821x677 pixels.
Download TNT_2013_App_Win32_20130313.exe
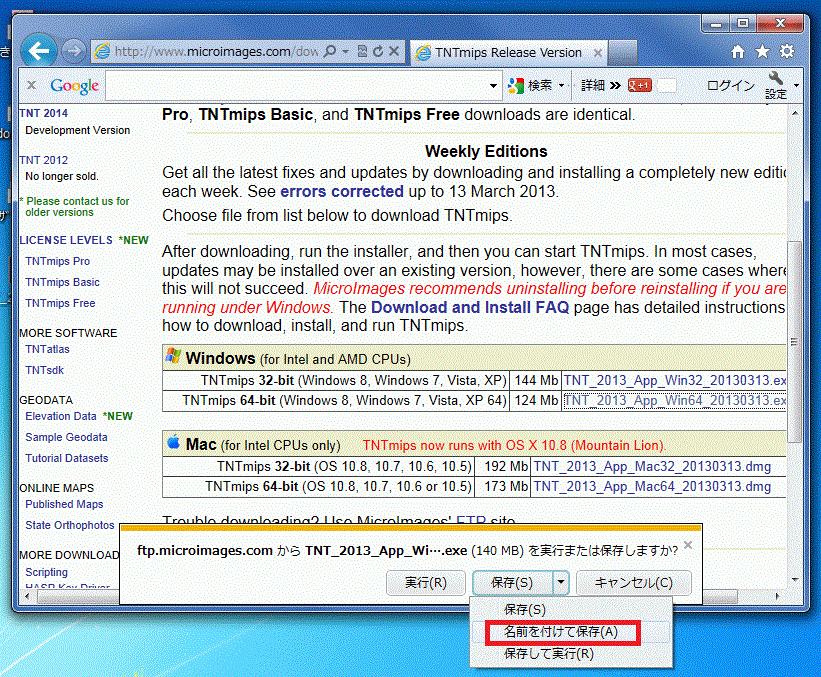click(674, 381)
